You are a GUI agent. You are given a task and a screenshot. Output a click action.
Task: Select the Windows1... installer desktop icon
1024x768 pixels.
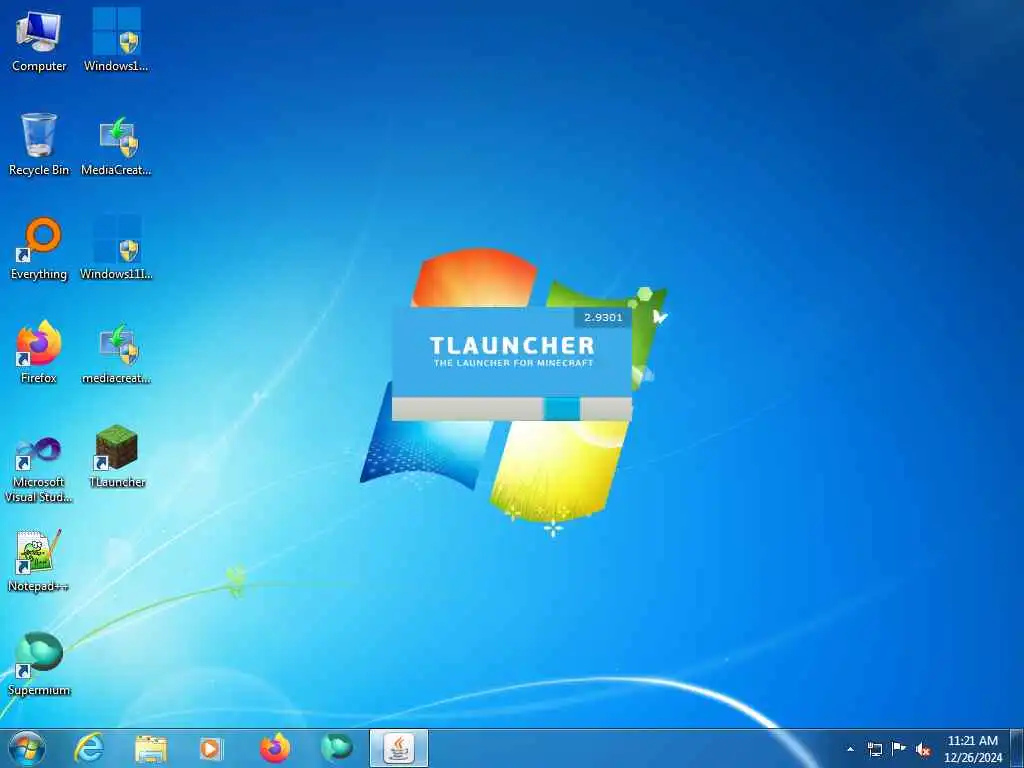pyautogui.click(x=116, y=40)
